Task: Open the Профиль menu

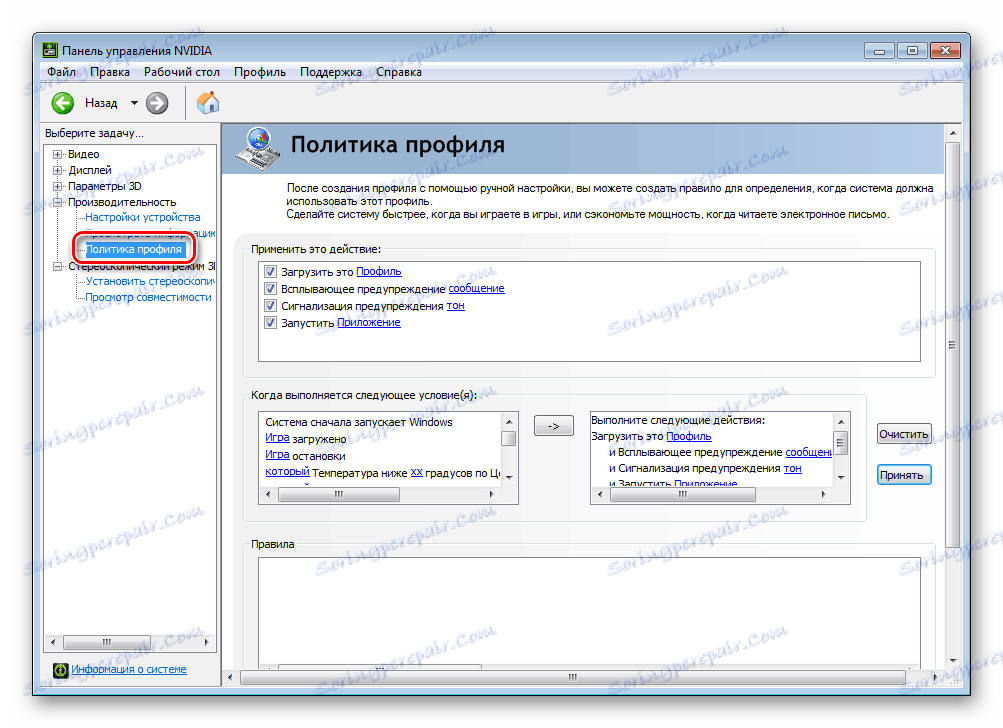Action: [260, 72]
